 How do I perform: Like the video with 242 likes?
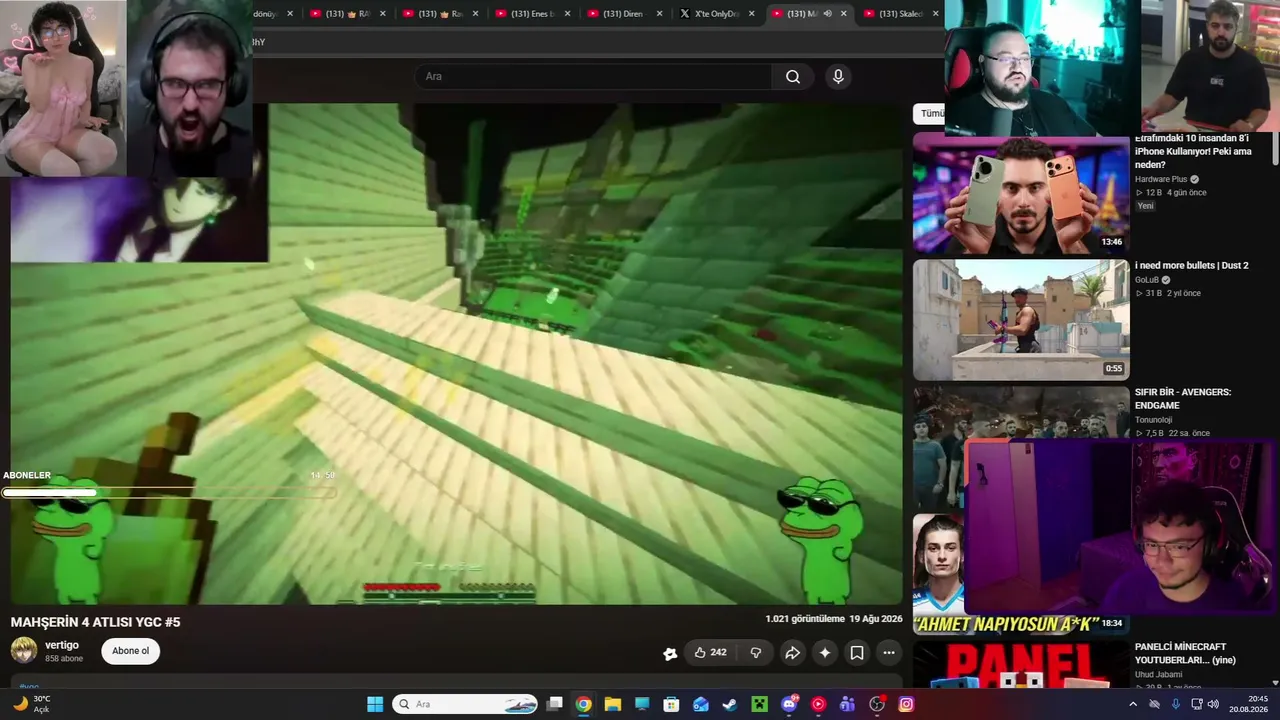(711, 653)
